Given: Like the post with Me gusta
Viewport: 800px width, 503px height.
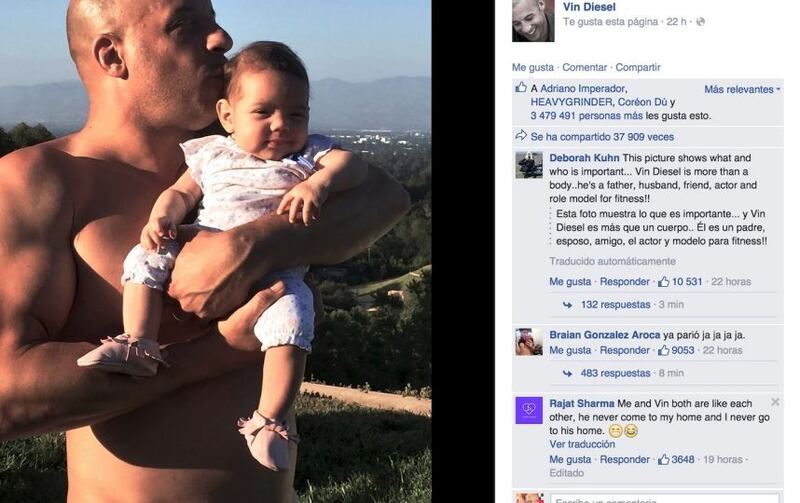Looking at the screenshot, I should 533,67.
